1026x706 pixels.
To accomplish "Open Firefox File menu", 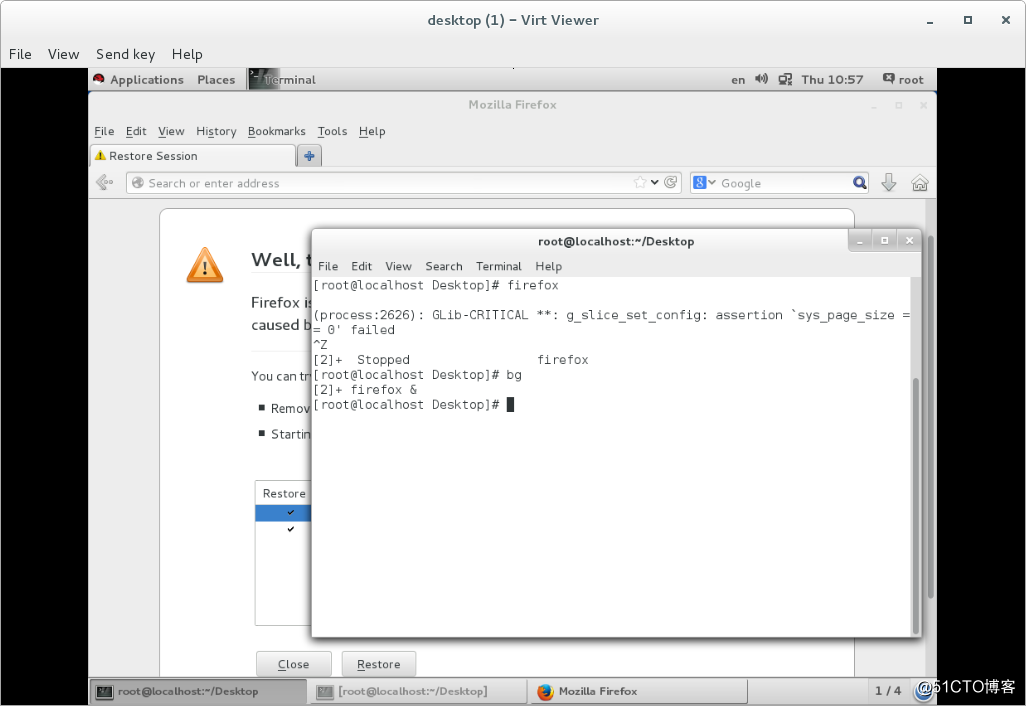I will pyautogui.click(x=104, y=132).
